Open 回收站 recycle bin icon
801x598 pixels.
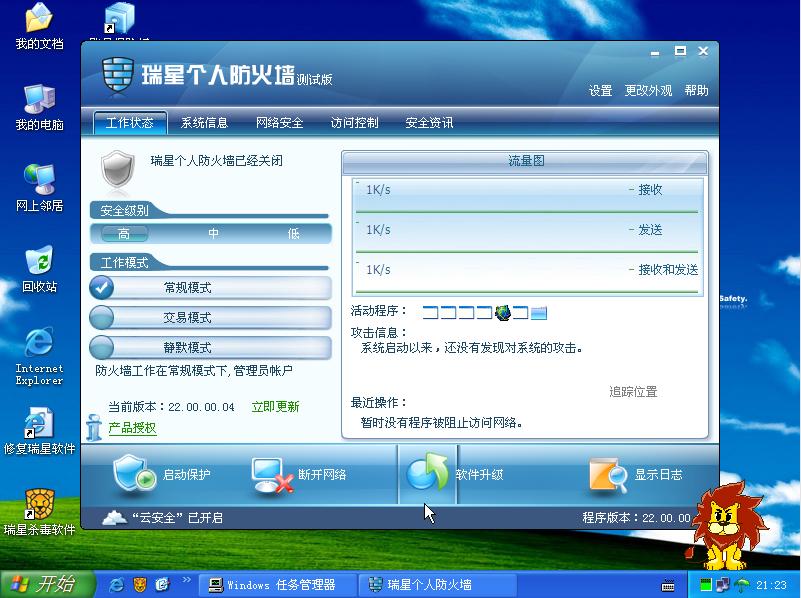pos(39,269)
